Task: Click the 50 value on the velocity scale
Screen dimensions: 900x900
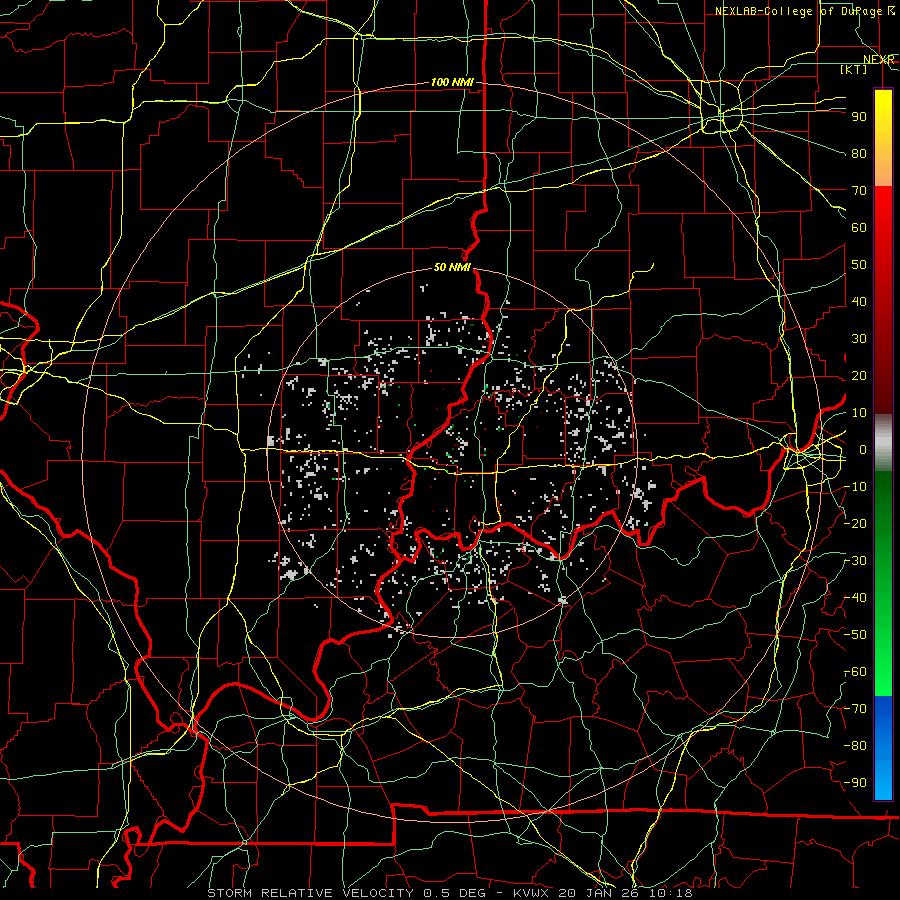Action: click(859, 265)
